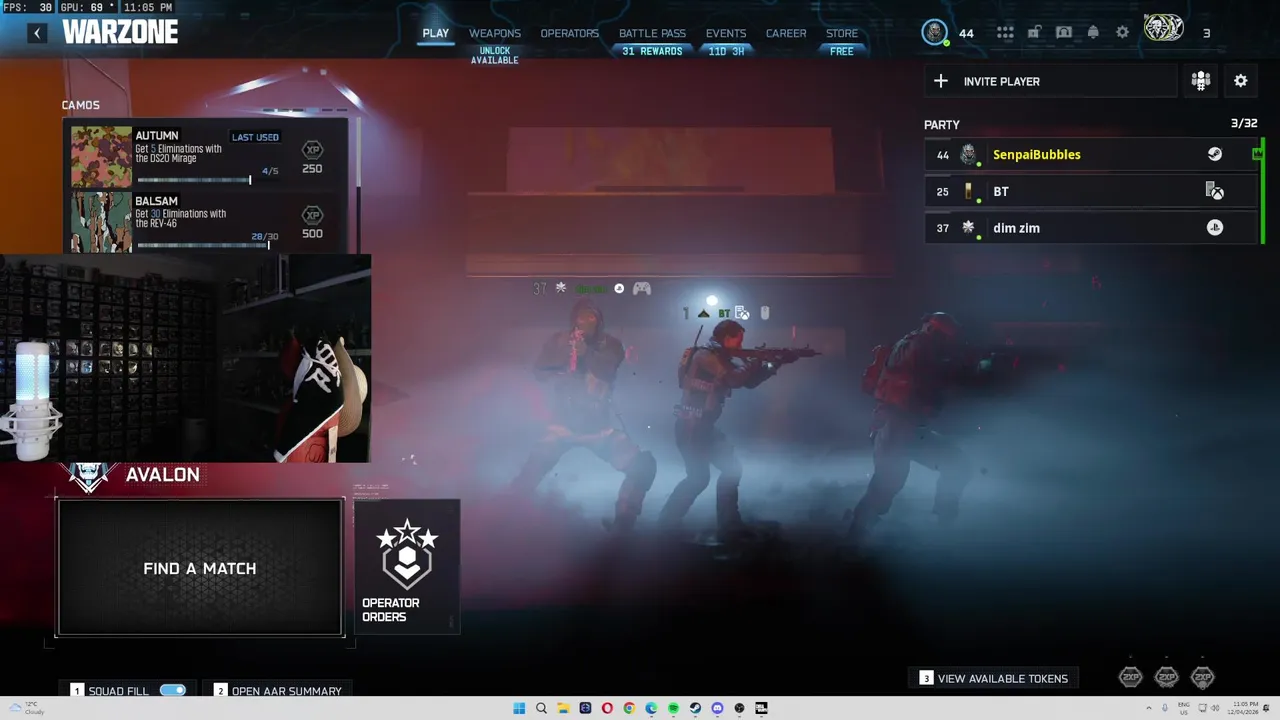The width and height of the screenshot is (1280, 720).
Task: Go back with the arrow beside WARZONE
Action: click(37, 33)
